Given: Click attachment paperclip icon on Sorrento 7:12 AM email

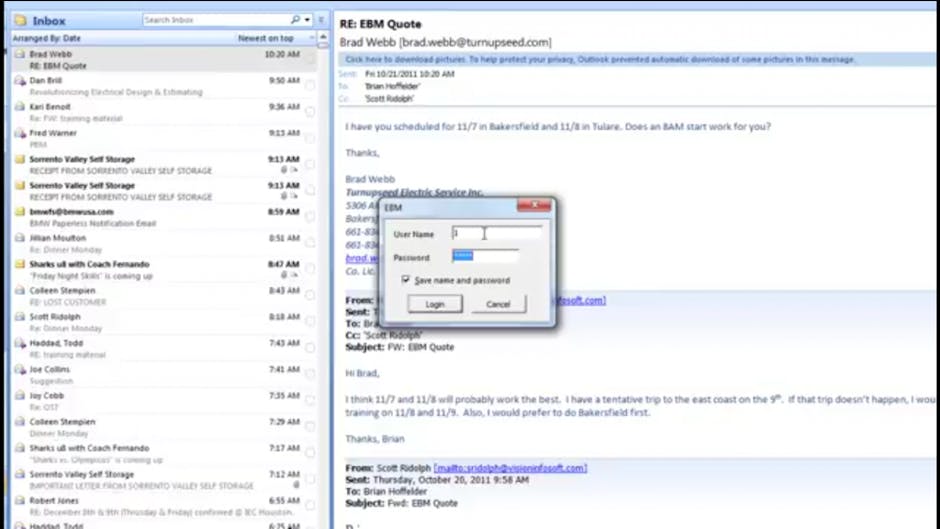Looking at the screenshot, I should pos(296,485).
